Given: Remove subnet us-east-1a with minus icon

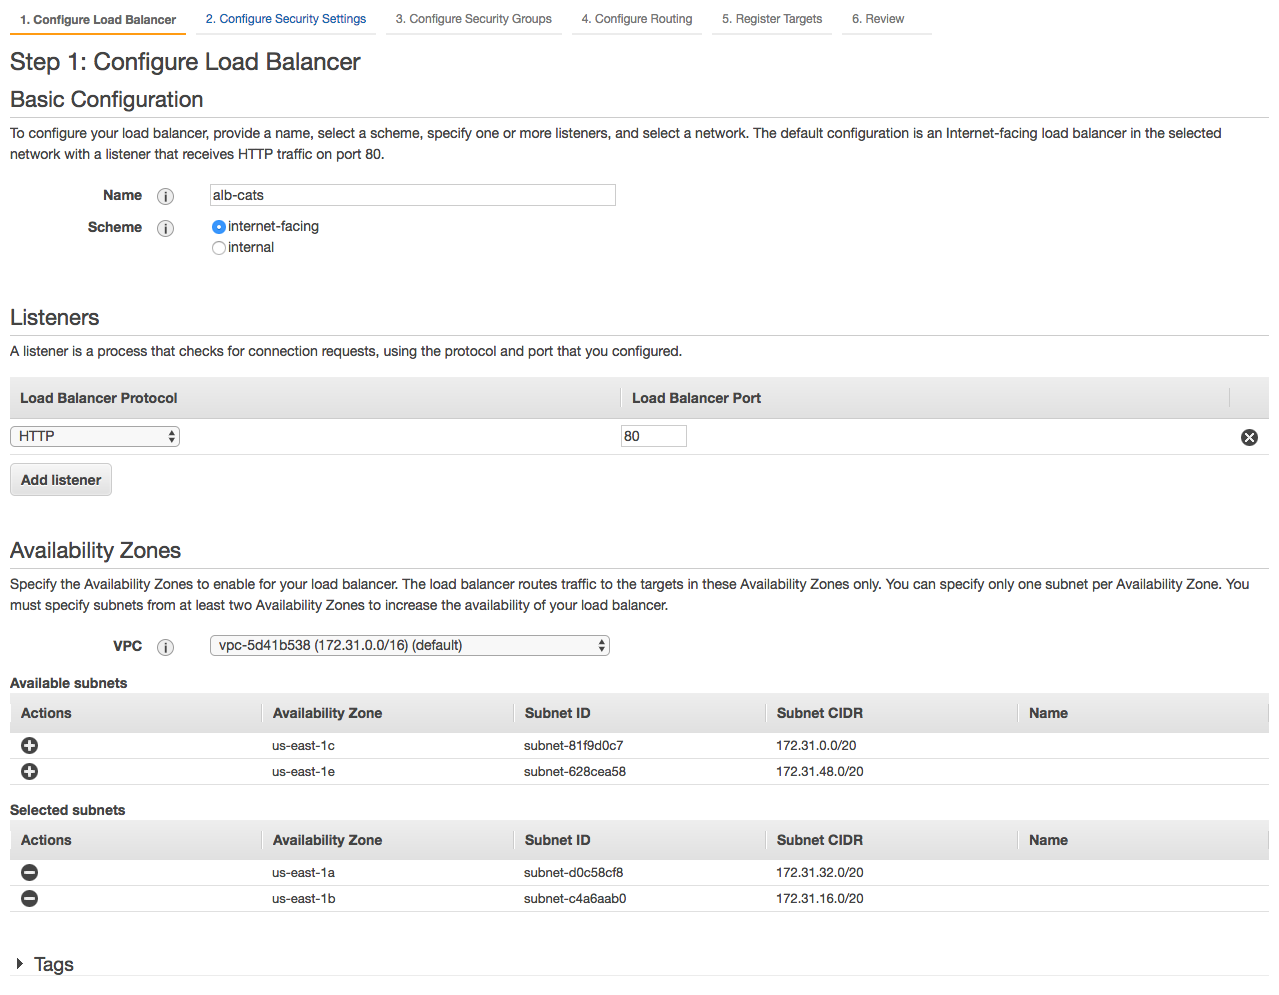Looking at the screenshot, I should (x=30, y=872).
